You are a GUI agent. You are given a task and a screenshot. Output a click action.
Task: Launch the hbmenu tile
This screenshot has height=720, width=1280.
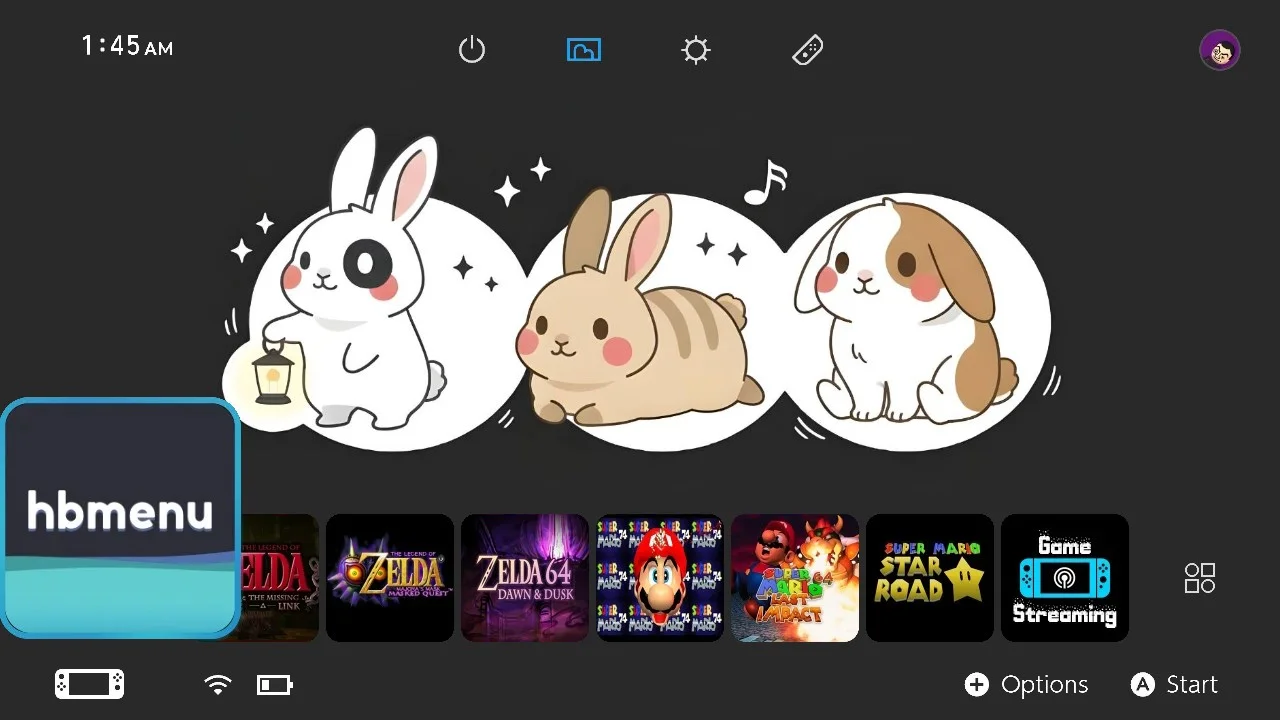(120, 518)
